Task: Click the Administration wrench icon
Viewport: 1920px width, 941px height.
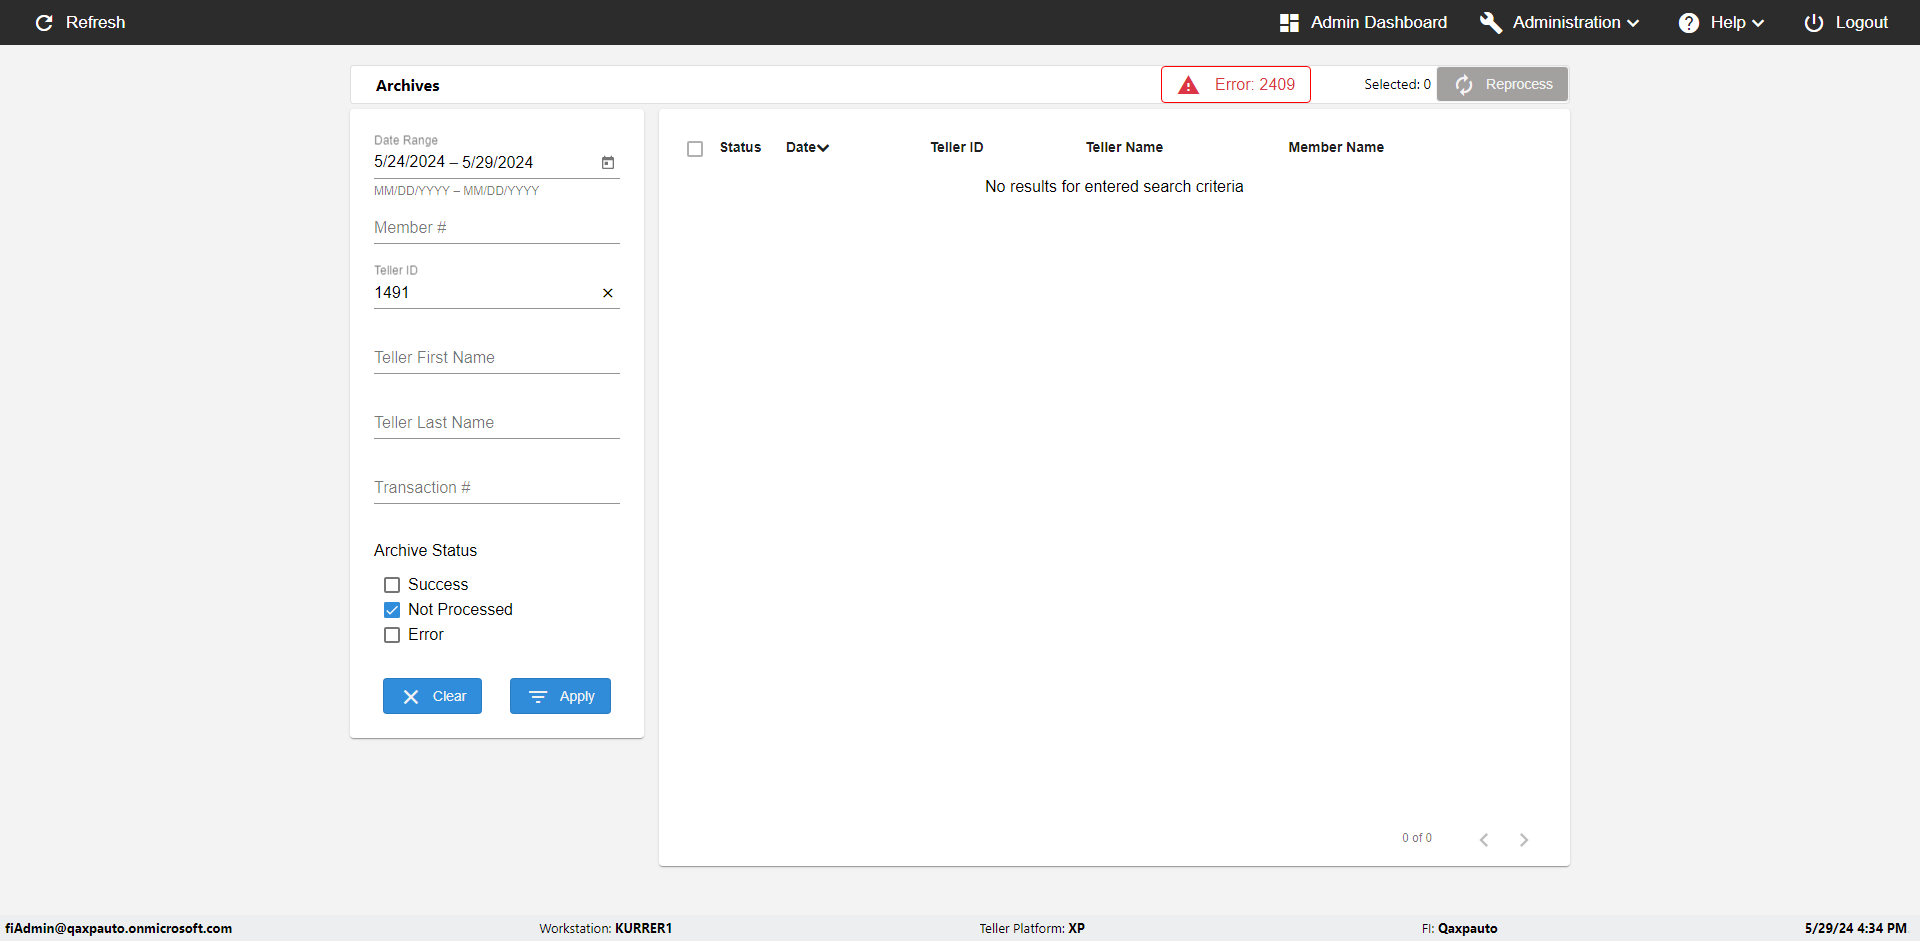Action: (x=1491, y=22)
